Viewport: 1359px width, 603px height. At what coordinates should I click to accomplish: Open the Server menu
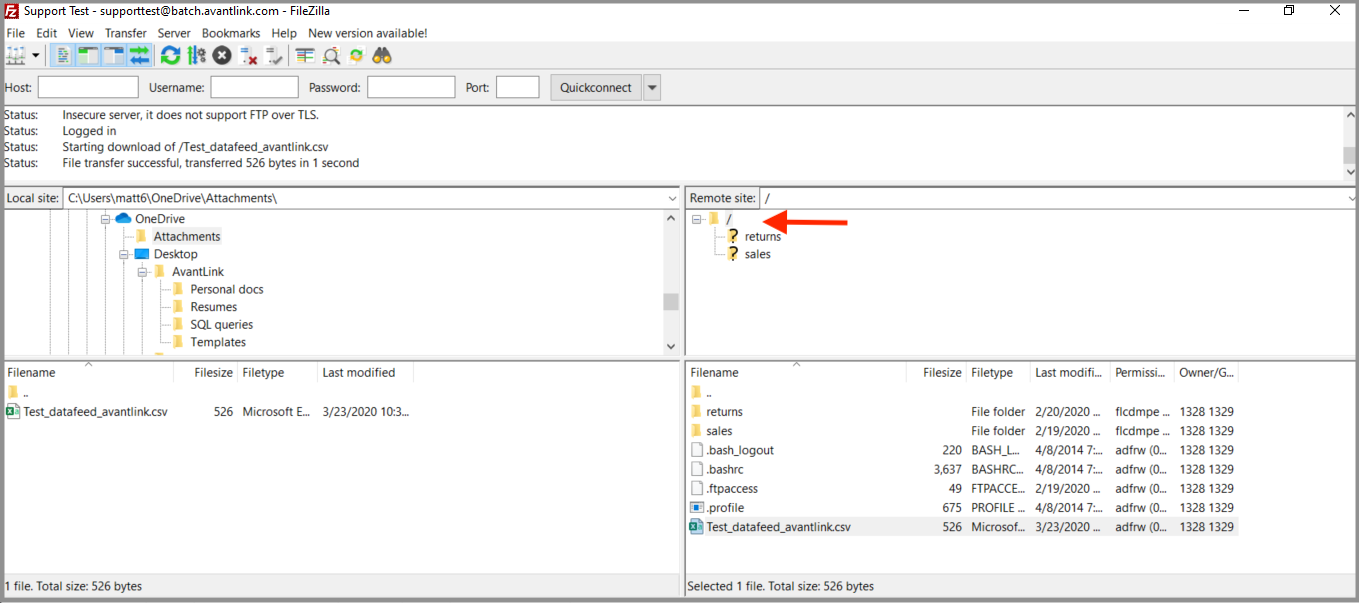(x=174, y=33)
